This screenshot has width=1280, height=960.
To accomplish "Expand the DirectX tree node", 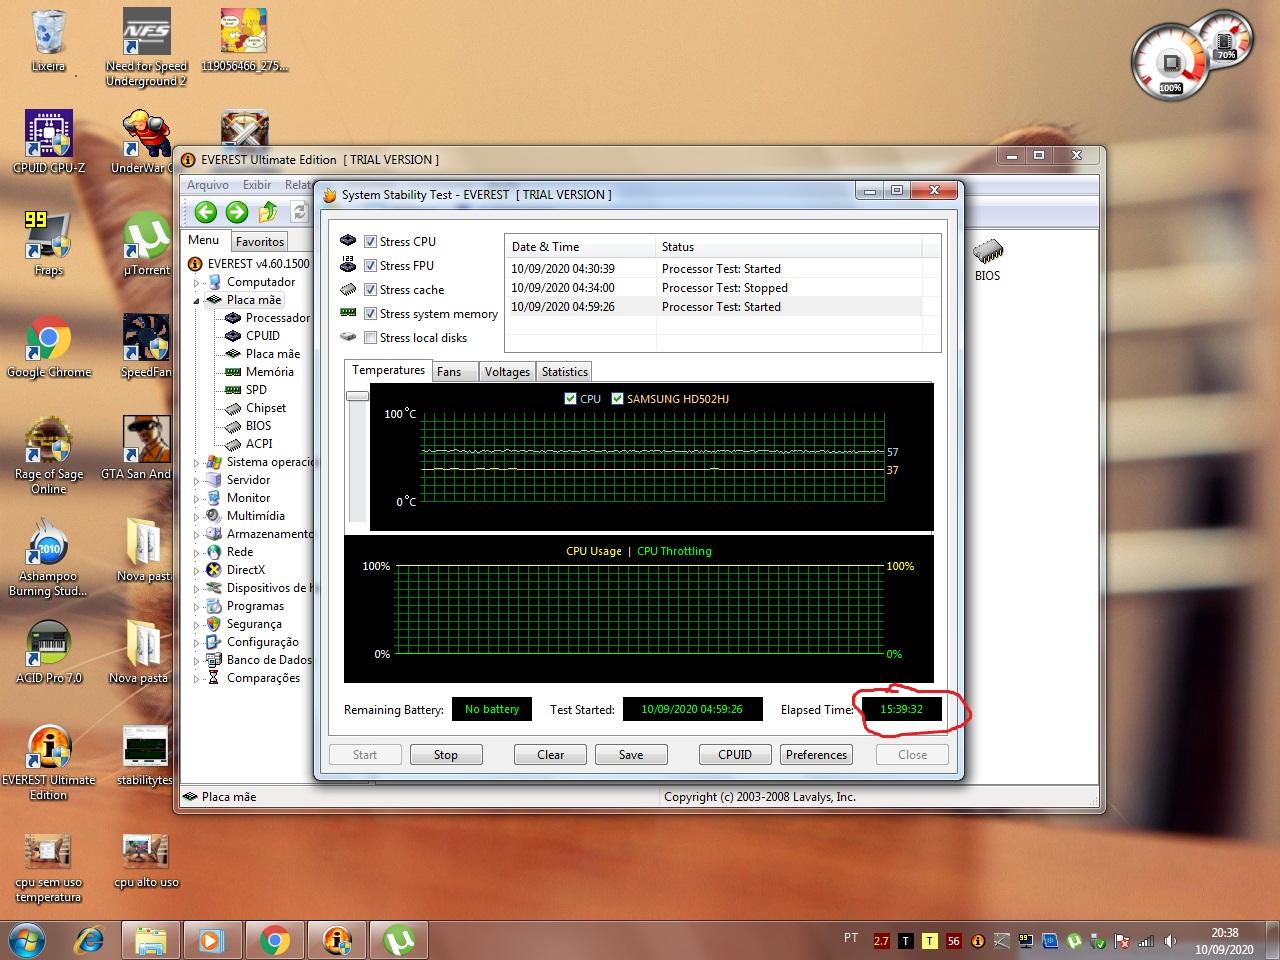I will [197, 571].
